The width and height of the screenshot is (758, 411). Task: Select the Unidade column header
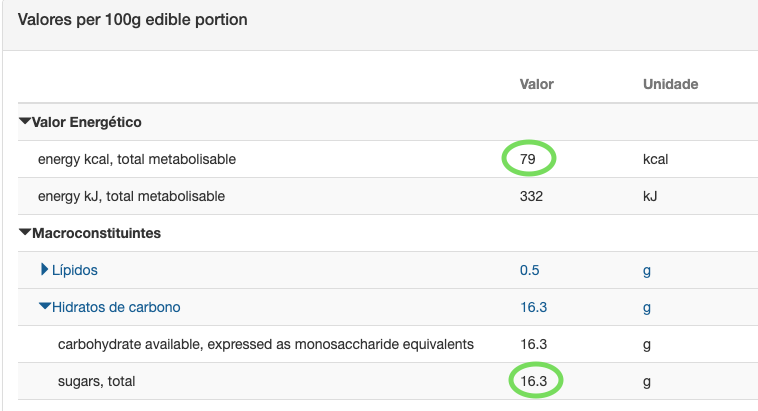pos(671,84)
